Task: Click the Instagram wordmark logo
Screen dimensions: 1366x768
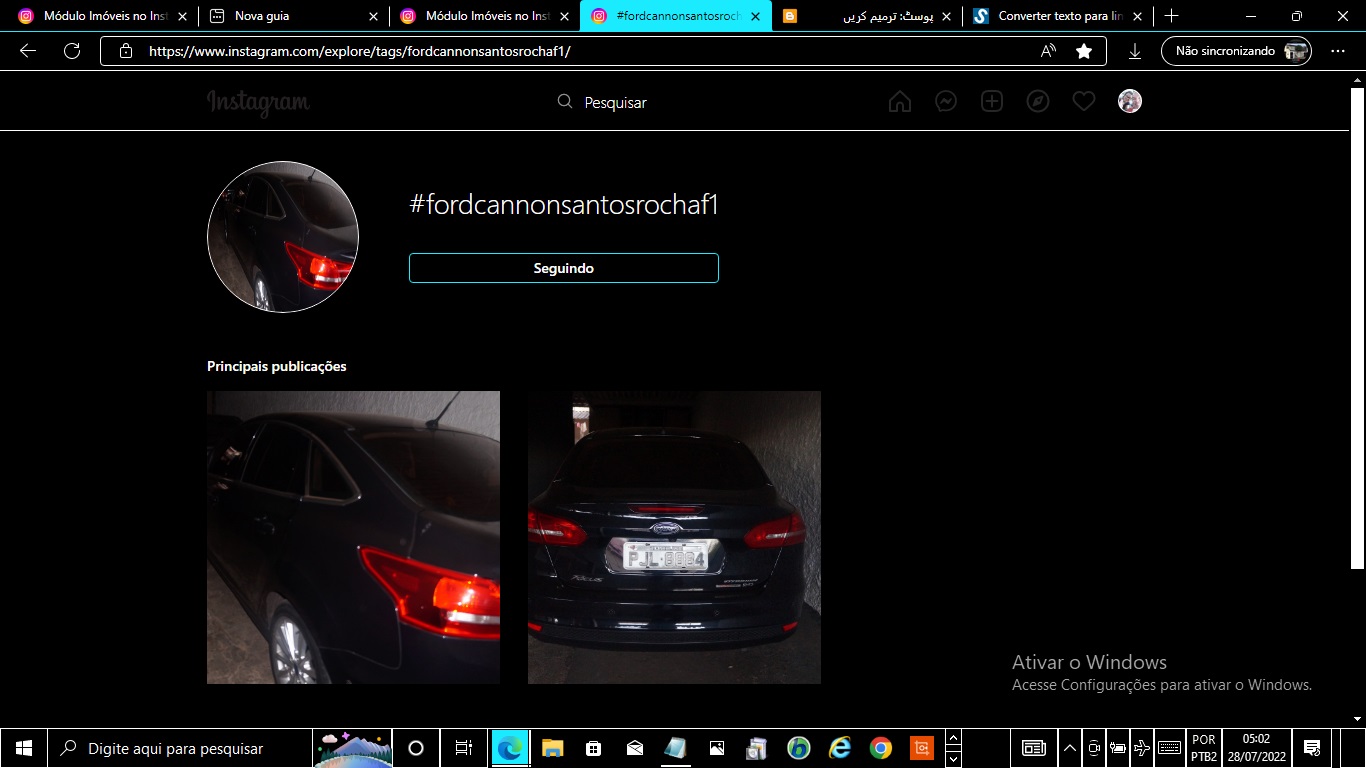Action: pyautogui.click(x=258, y=102)
